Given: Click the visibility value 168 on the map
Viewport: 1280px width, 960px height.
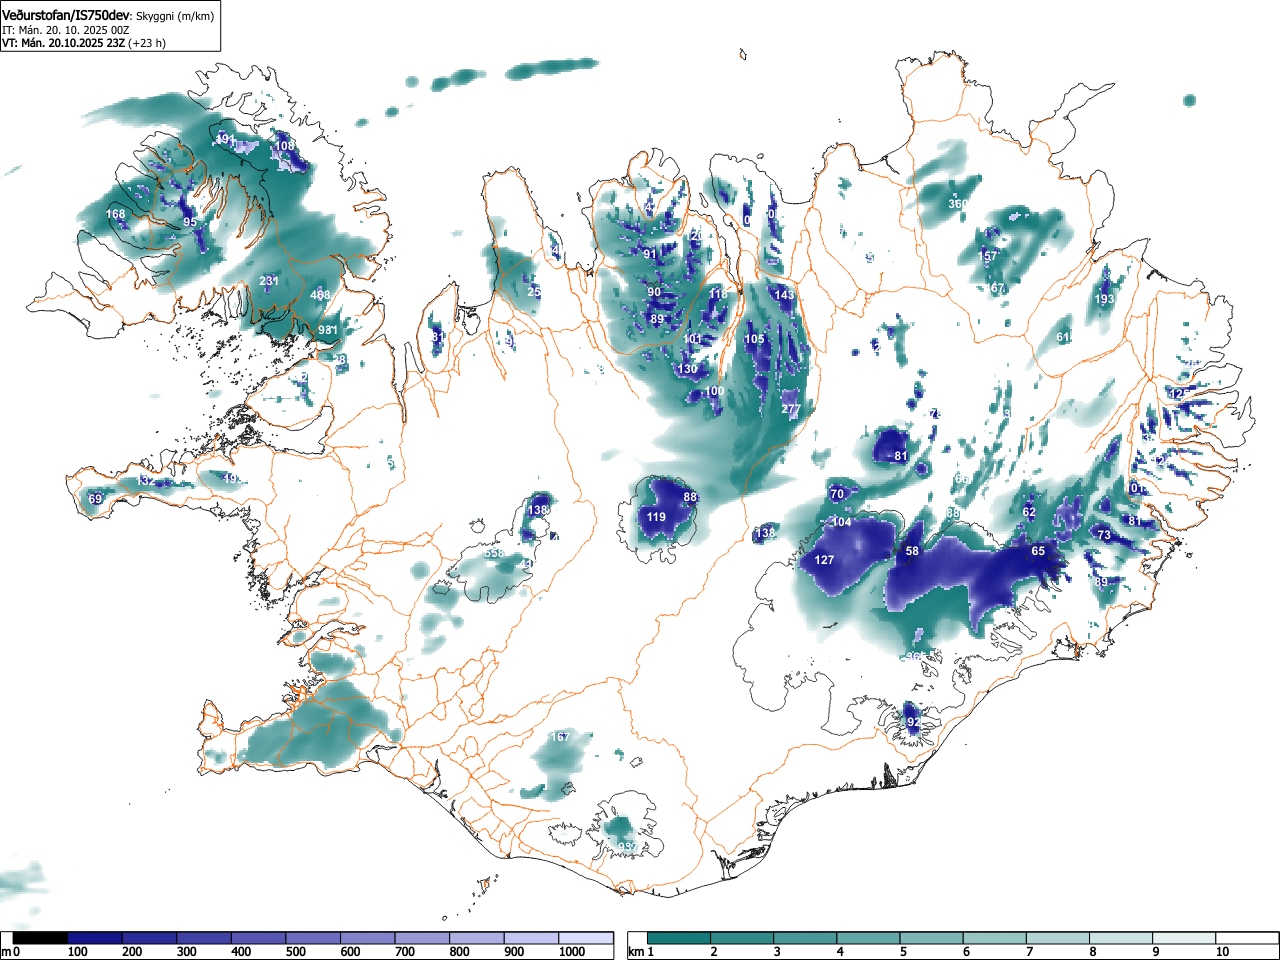Looking at the screenshot, I should 116,214.
